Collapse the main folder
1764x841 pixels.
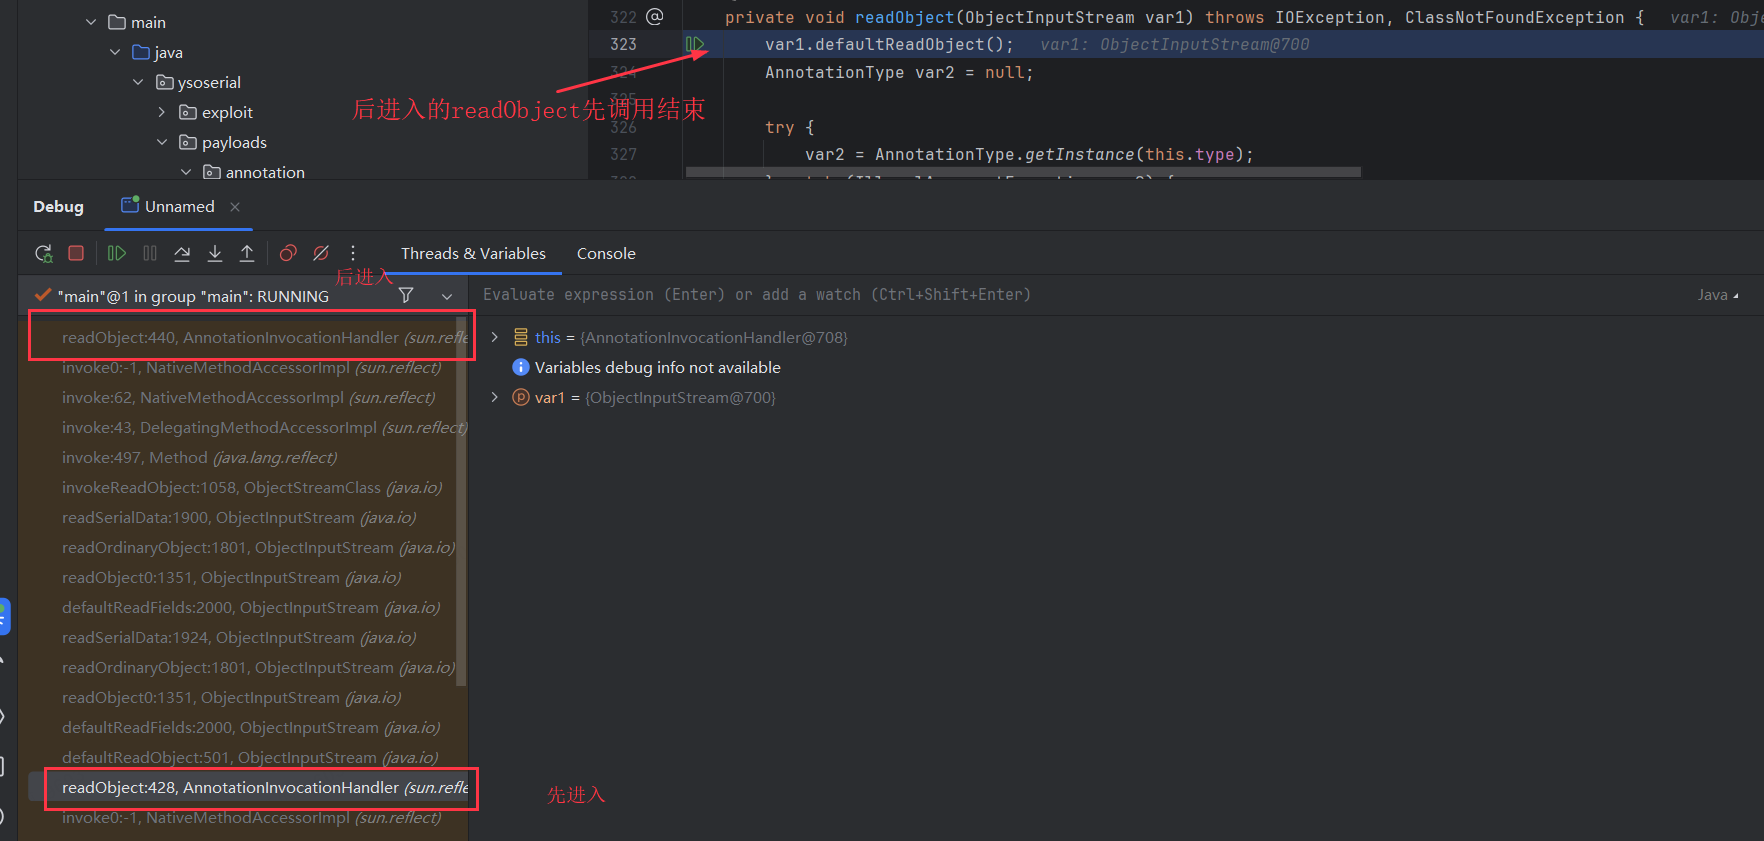[x=91, y=22]
